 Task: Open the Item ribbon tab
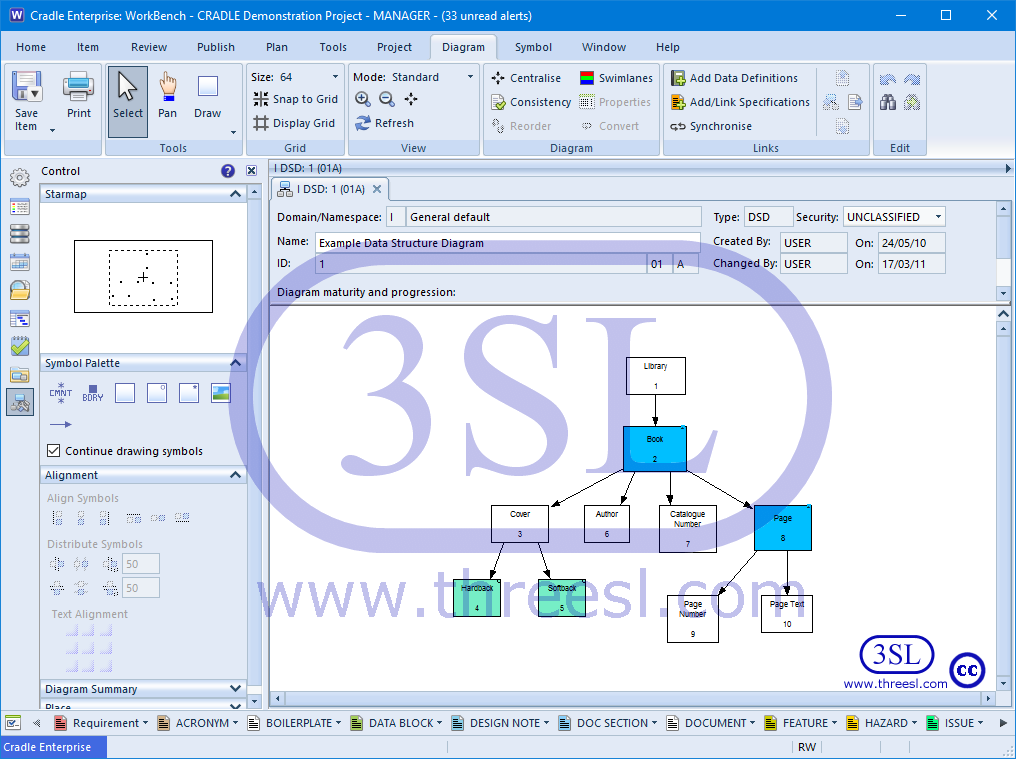[x=87, y=47]
